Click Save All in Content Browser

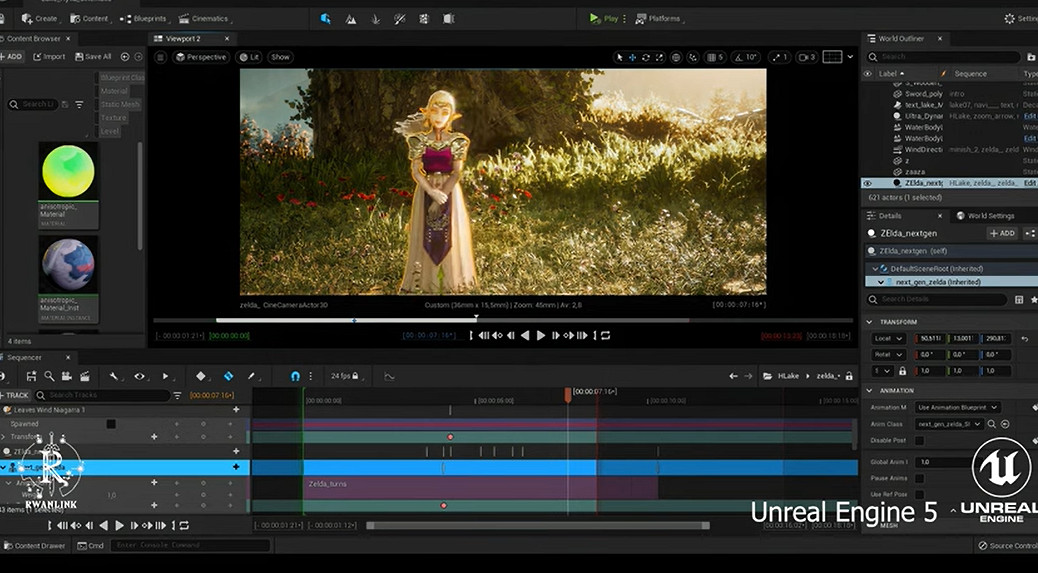coord(92,57)
